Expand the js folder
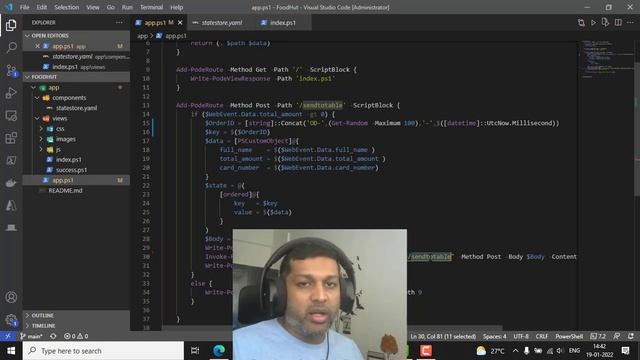This screenshot has width=640, height=360. click(x=76, y=149)
